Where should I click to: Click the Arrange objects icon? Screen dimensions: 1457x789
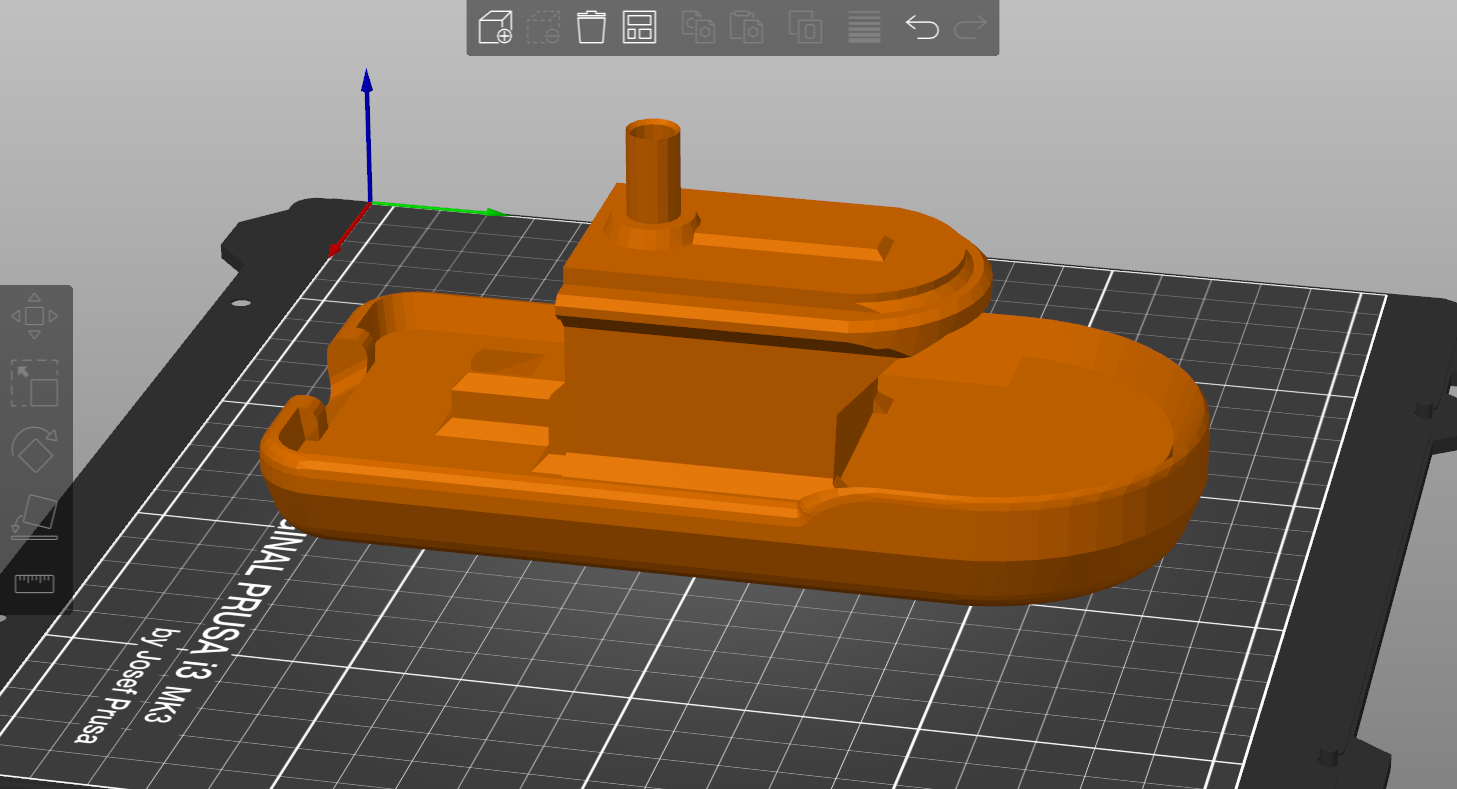(638, 27)
